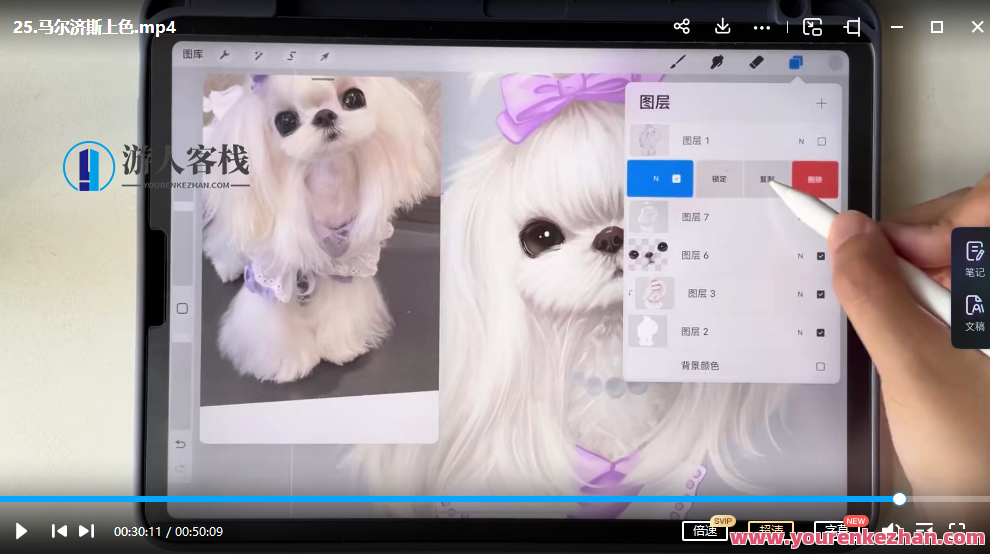Screen dimensions: 990x554
Task: Tap the dog reference photo window
Action: [320, 258]
